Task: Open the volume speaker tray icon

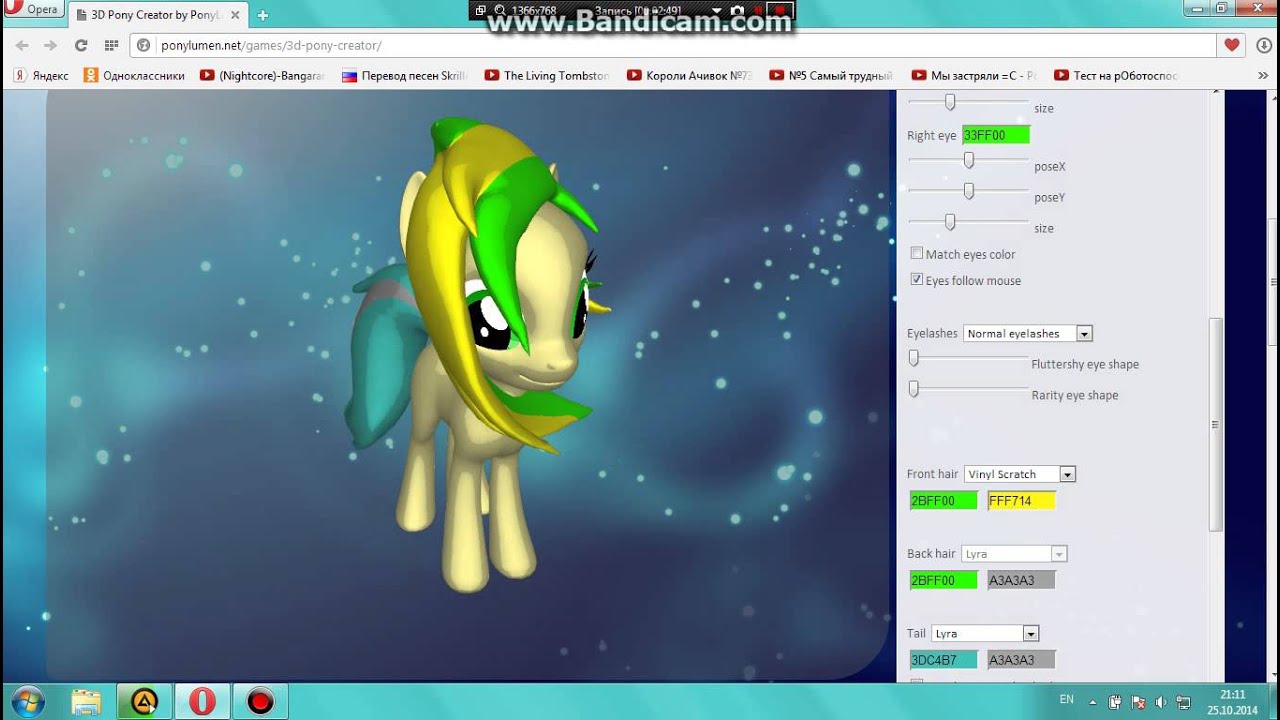Action: coord(1160,702)
